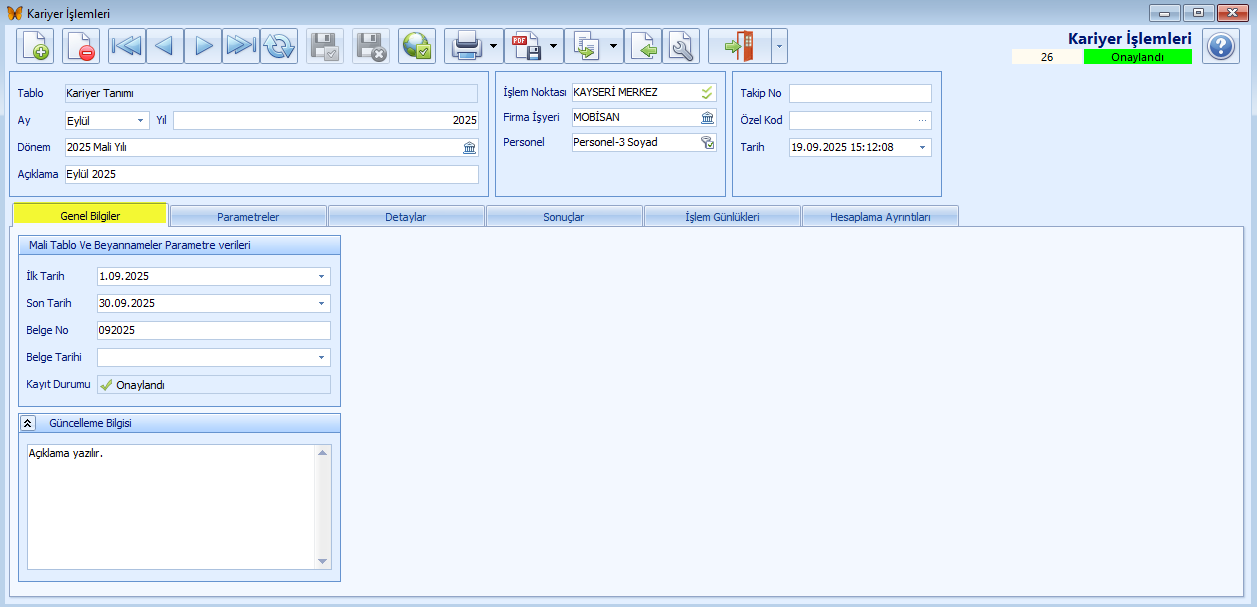Click the new record icon with green plus
The image size is (1257, 607).
pyautogui.click(x=35, y=46)
